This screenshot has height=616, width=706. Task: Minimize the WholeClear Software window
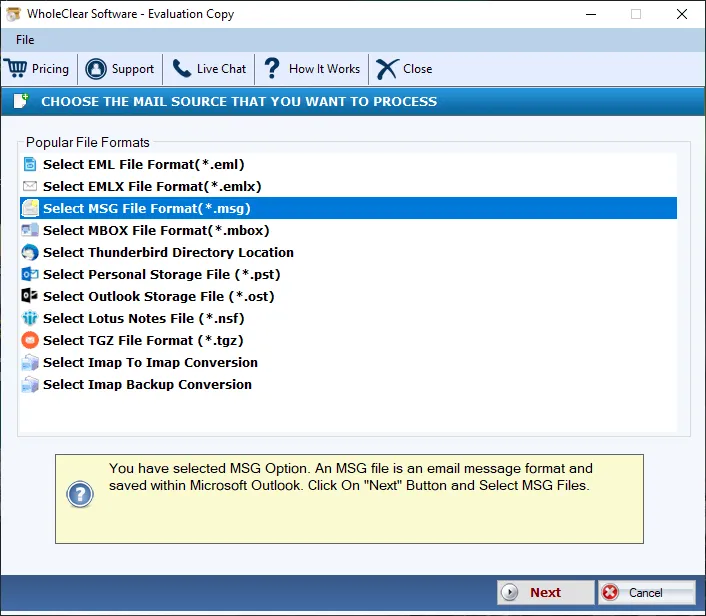(591, 14)
